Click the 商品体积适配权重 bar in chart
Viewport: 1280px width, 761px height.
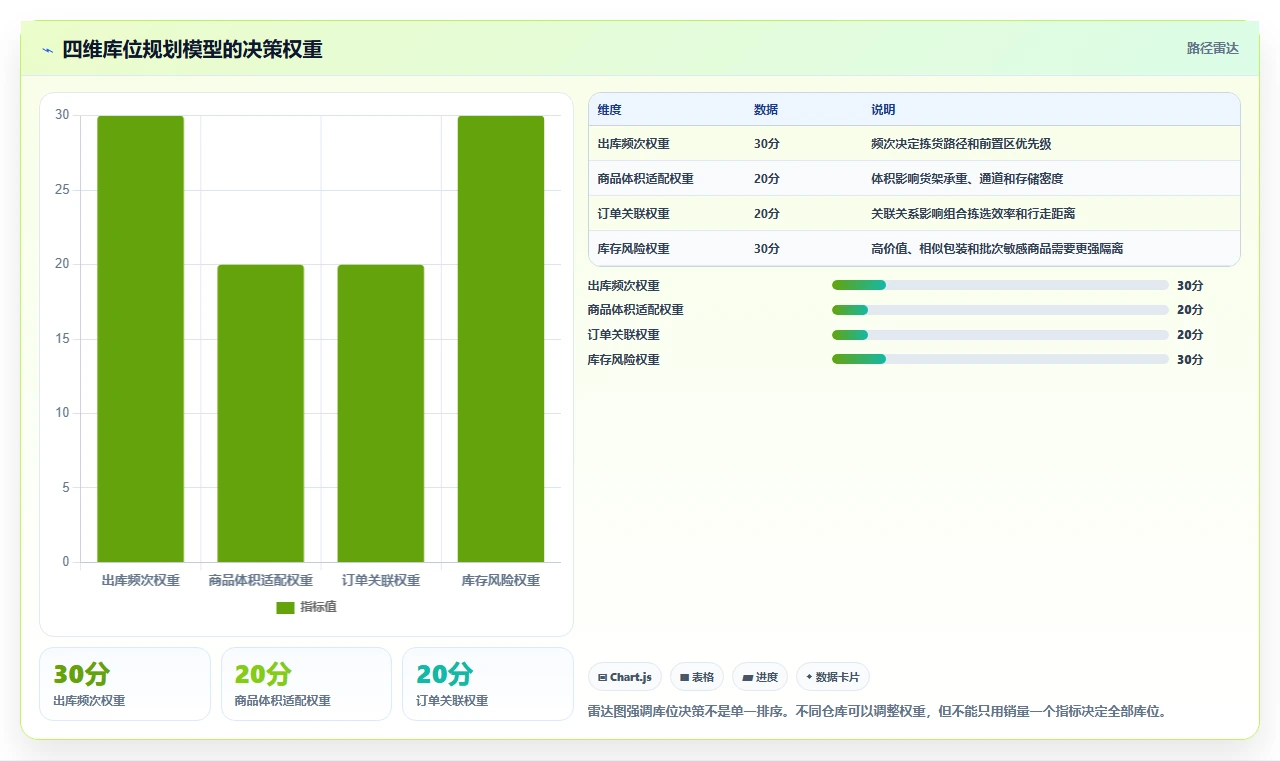(x=260, y=413)
